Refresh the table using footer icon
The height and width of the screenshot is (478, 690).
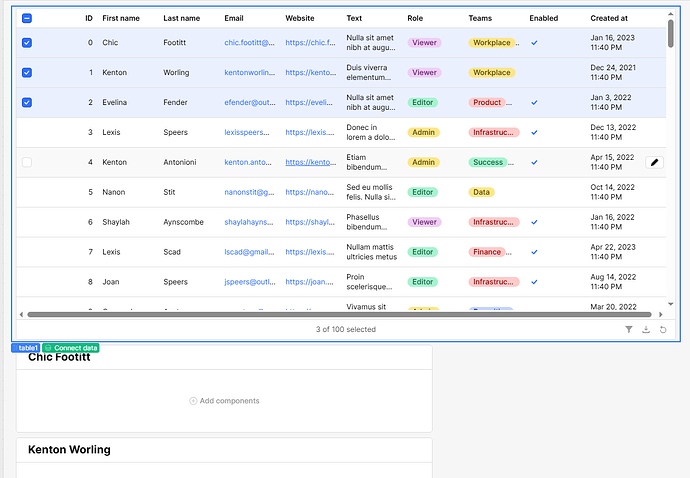click(663, 329)
